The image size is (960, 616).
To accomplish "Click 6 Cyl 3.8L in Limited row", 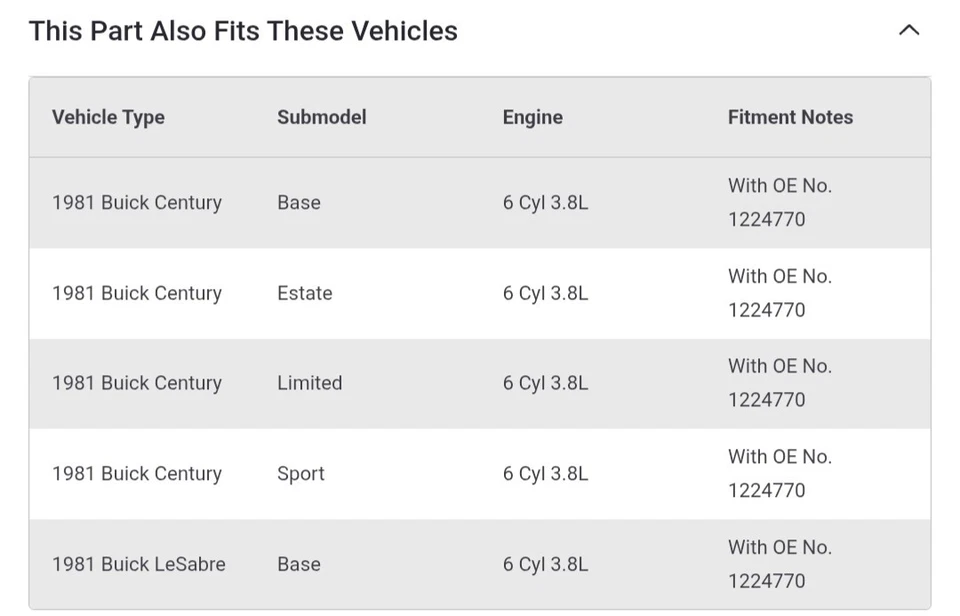I will pyautogui.click(x=545, y=384).
